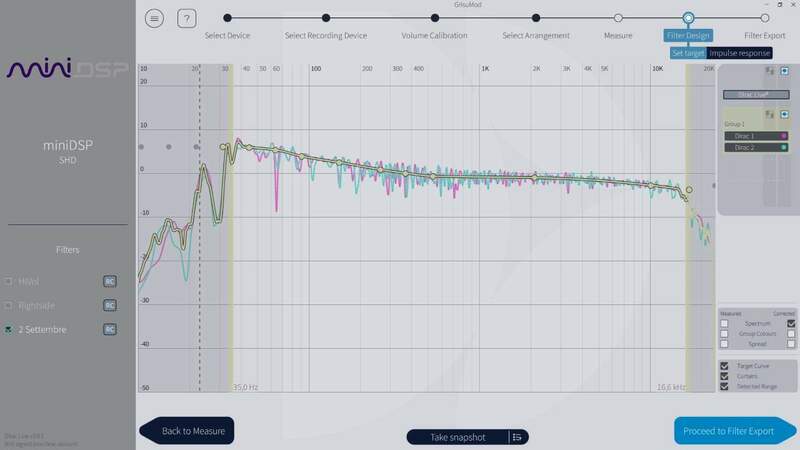Disable the Corrected Spectrum checkbox
The height and width of the screenshot is (450, 800).
pyautogui.click(x=791, y=323)
